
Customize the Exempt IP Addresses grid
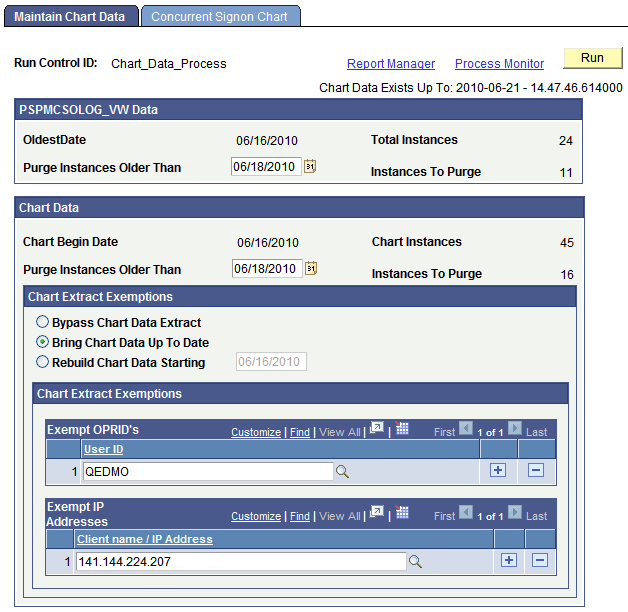256,516
